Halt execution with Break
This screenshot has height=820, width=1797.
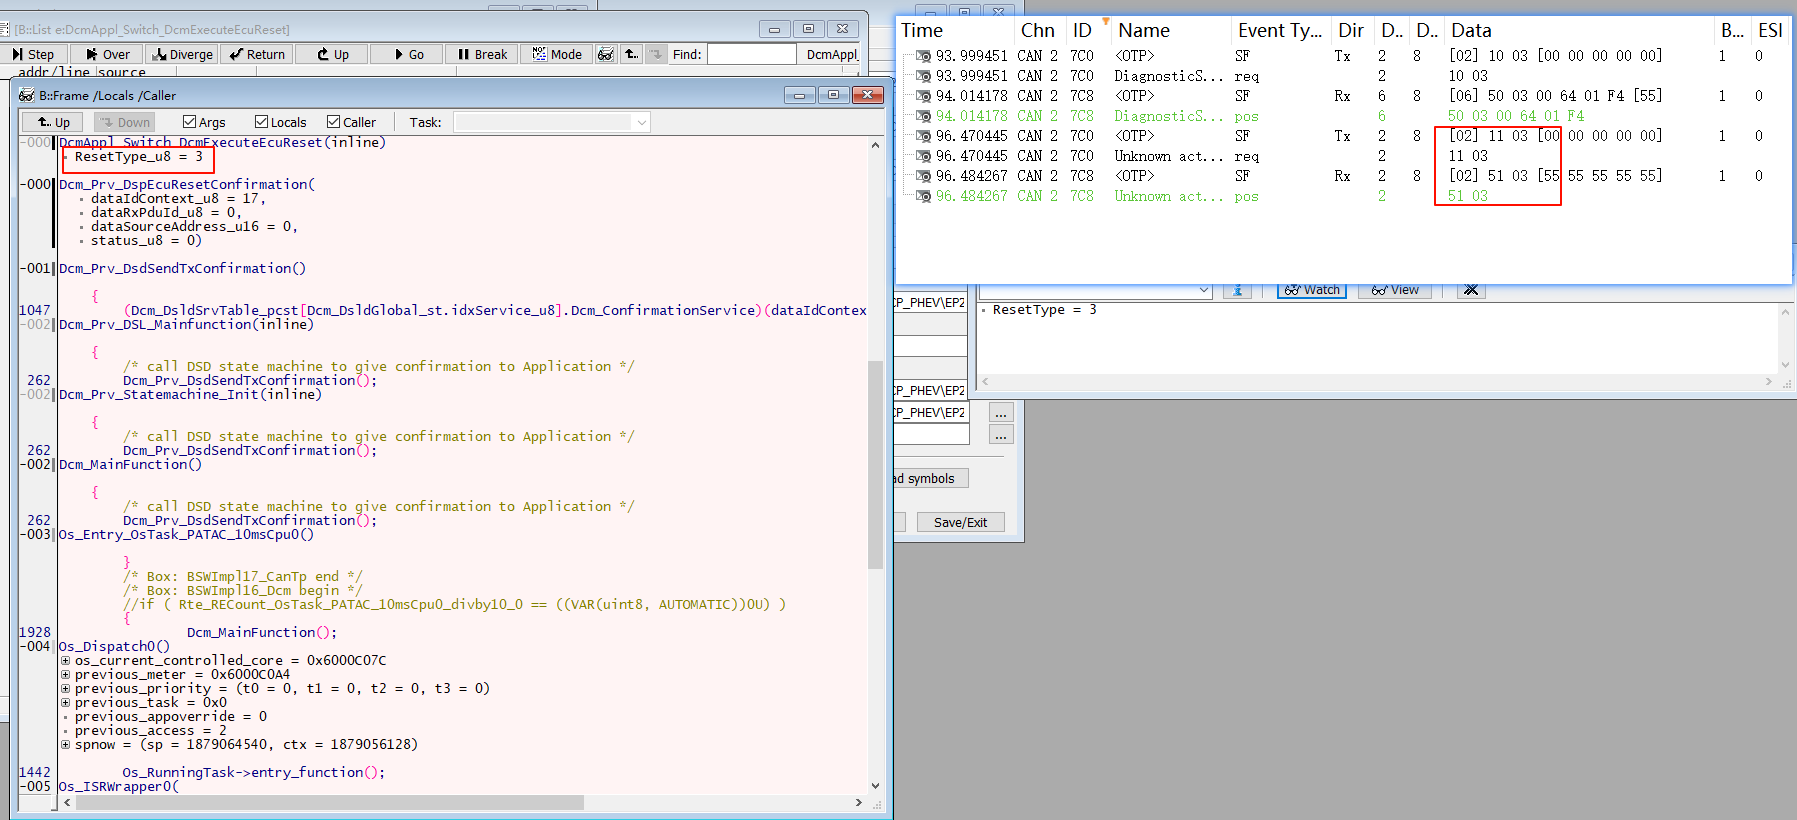(482, 54)
